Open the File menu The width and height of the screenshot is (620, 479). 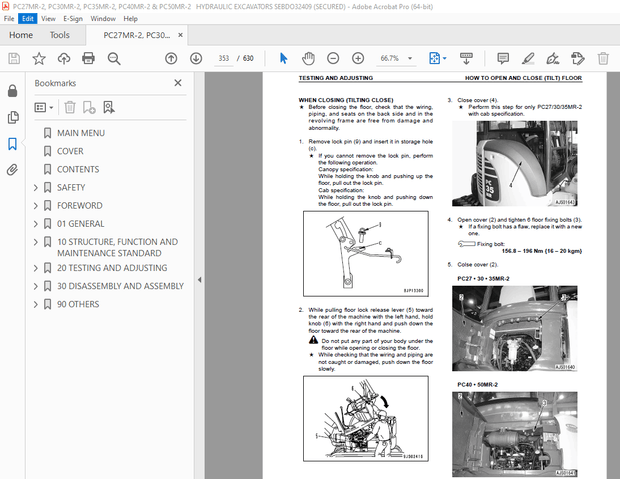pos(9,19)
